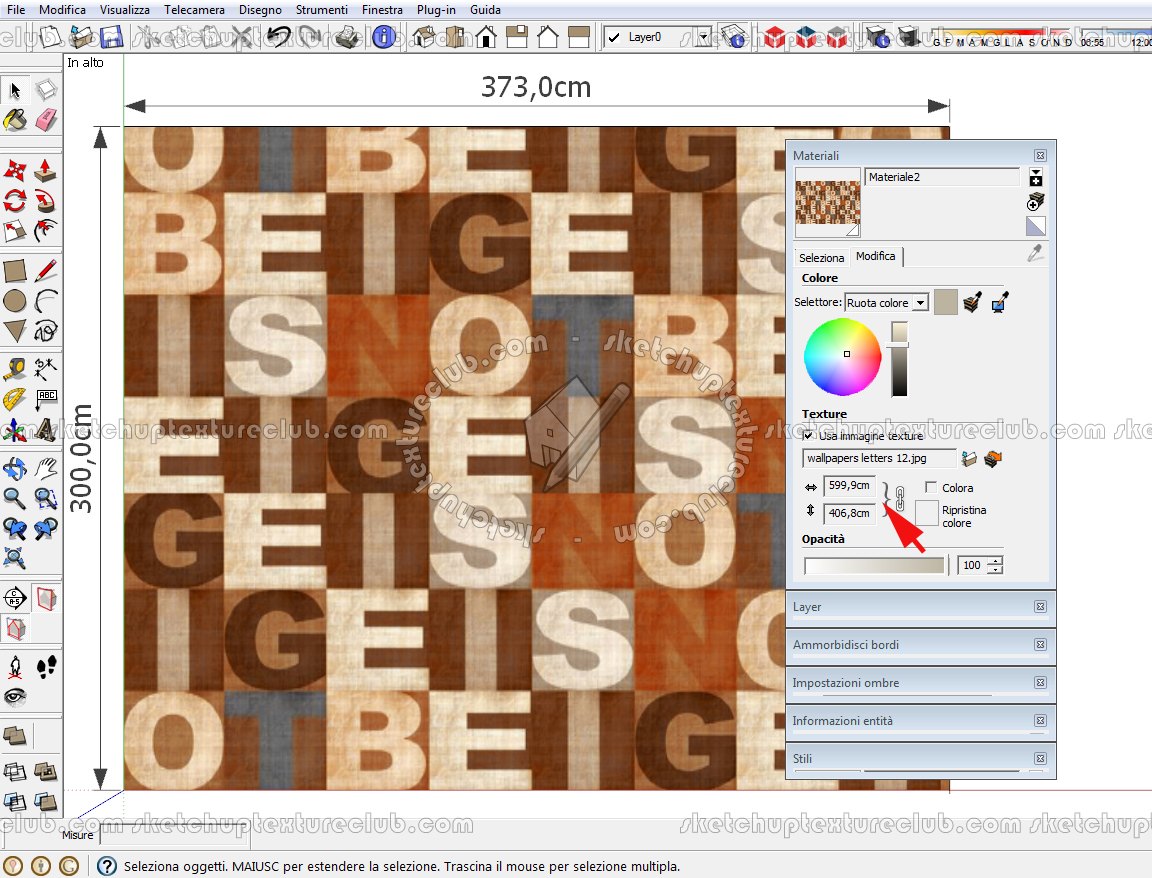Click the Opacità slider bar

point(874,566)
